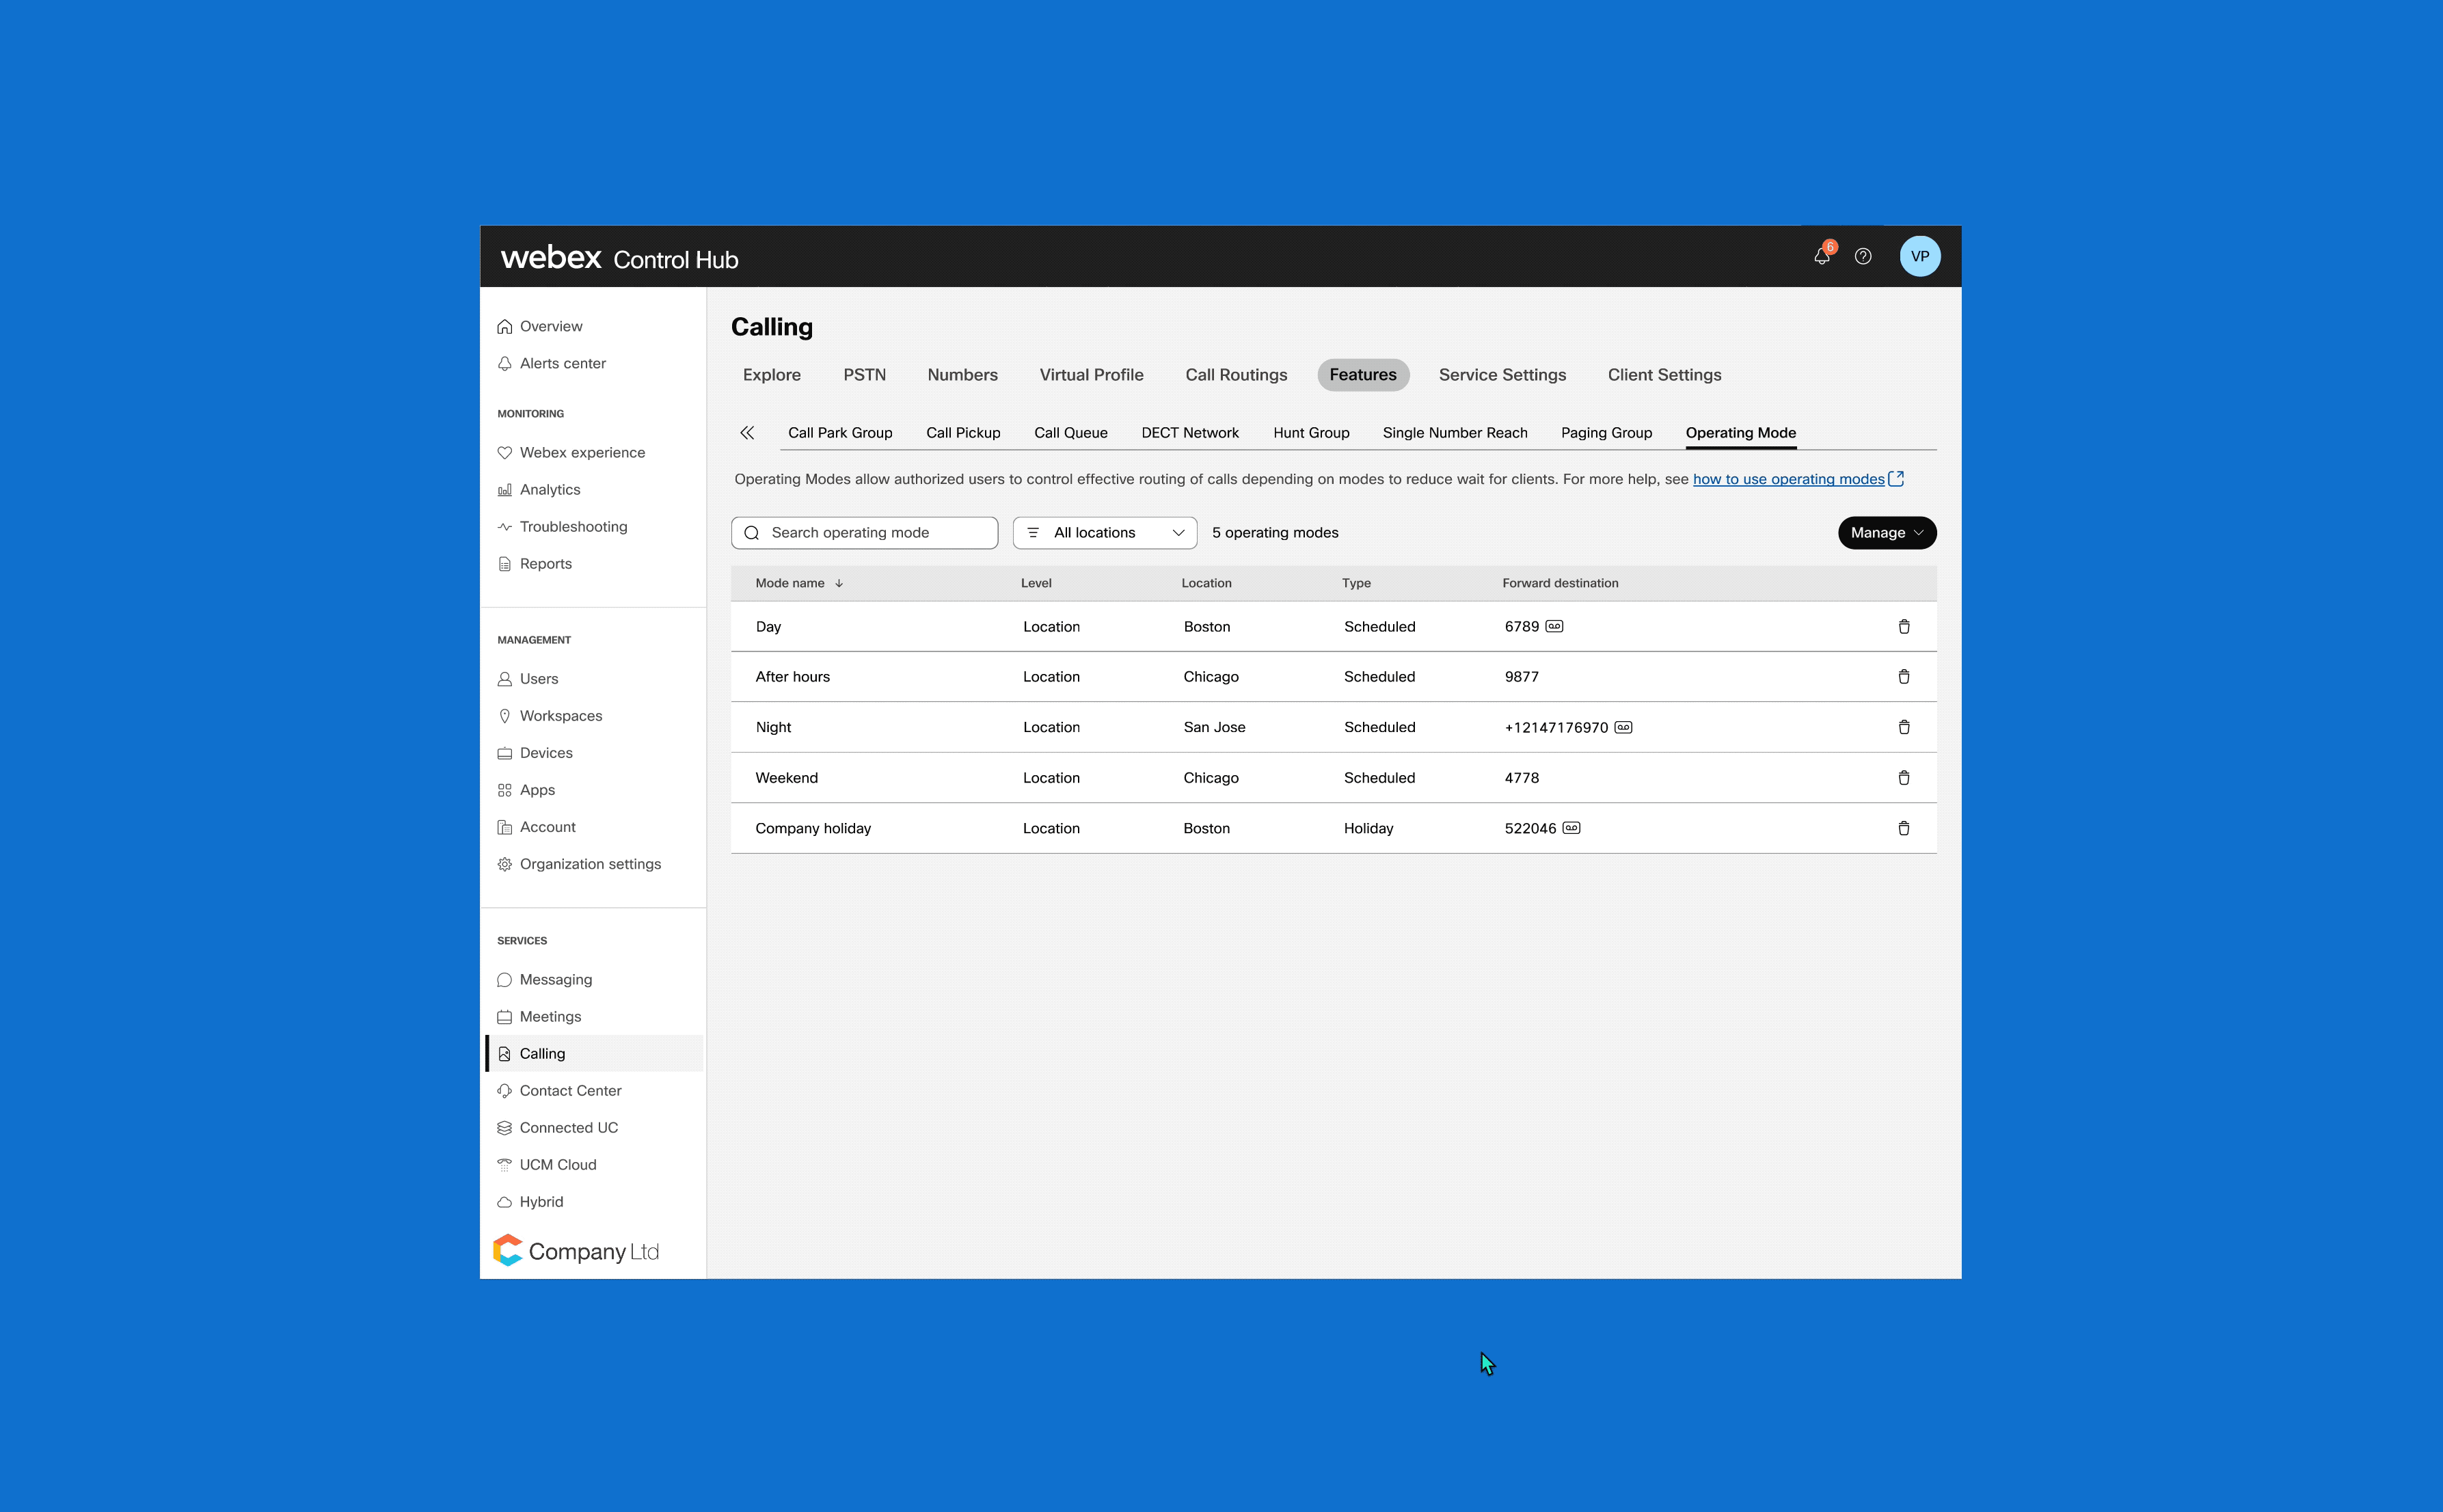Click the Type column header
The width and height of the screenshot is (2443, 1512).
tap(1356, 583)
